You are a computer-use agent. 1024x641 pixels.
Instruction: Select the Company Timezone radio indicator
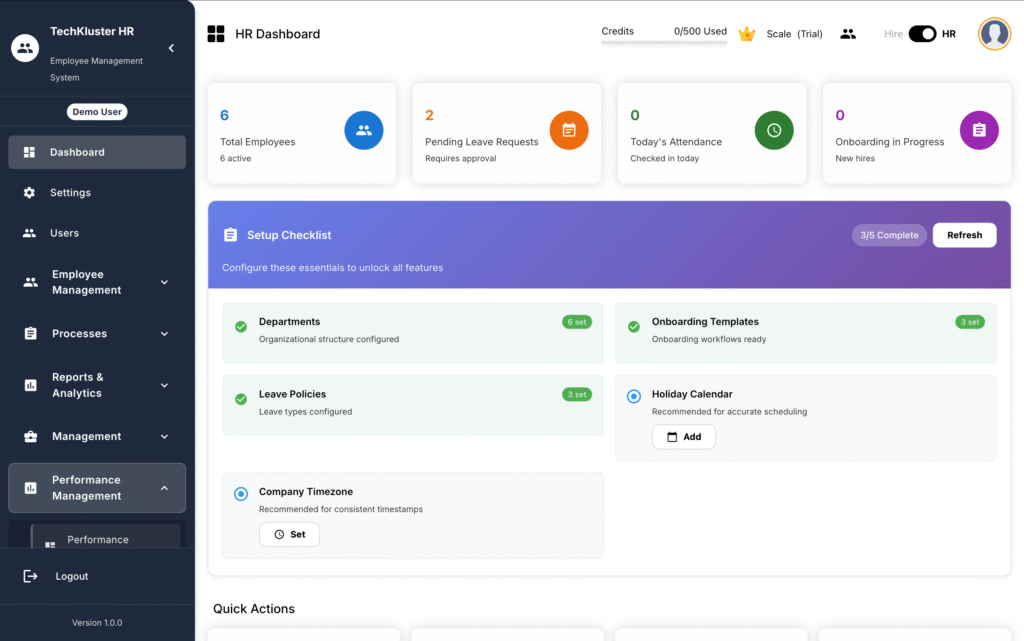pyautogui.click(x=241, y=494)
